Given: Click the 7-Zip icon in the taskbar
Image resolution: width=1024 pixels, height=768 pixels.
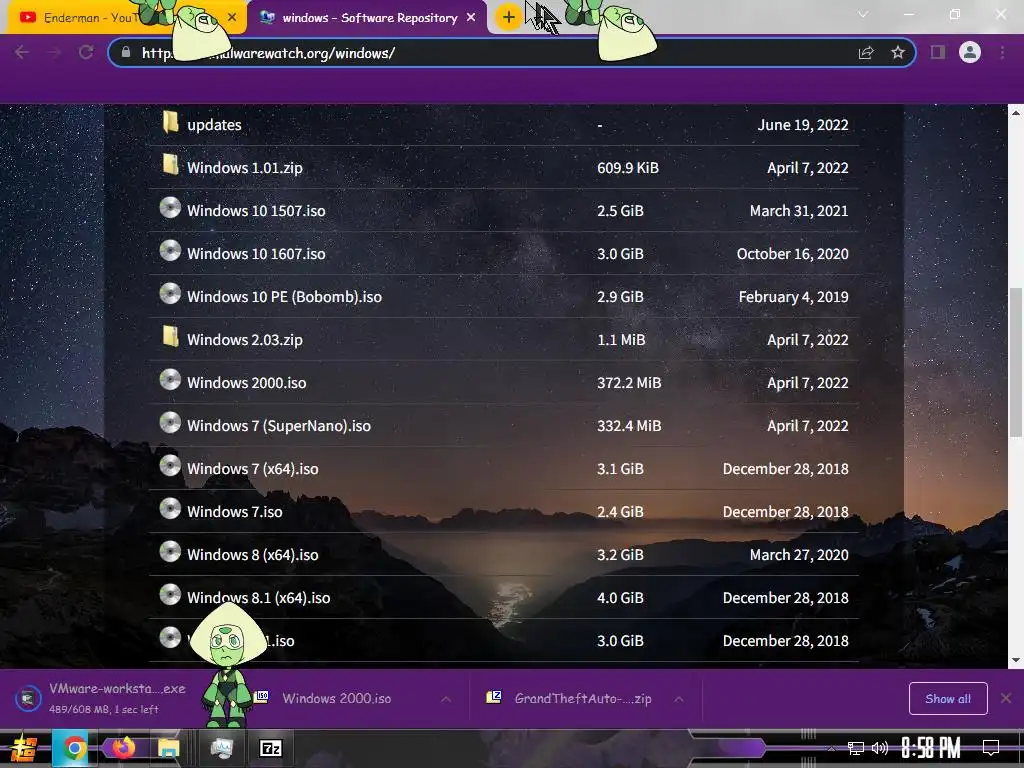Looking at the screenshot, I should pos(270,748).
